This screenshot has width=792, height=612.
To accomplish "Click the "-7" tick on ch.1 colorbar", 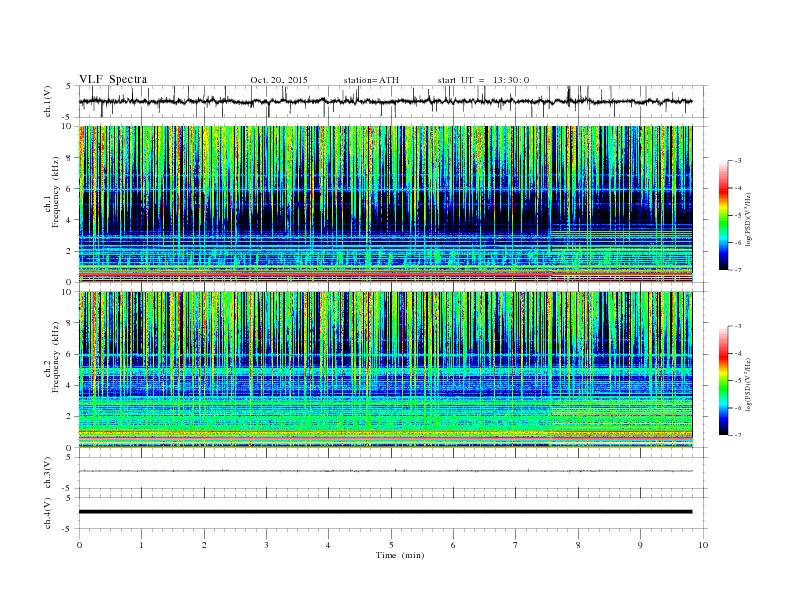I will point(738,270).
